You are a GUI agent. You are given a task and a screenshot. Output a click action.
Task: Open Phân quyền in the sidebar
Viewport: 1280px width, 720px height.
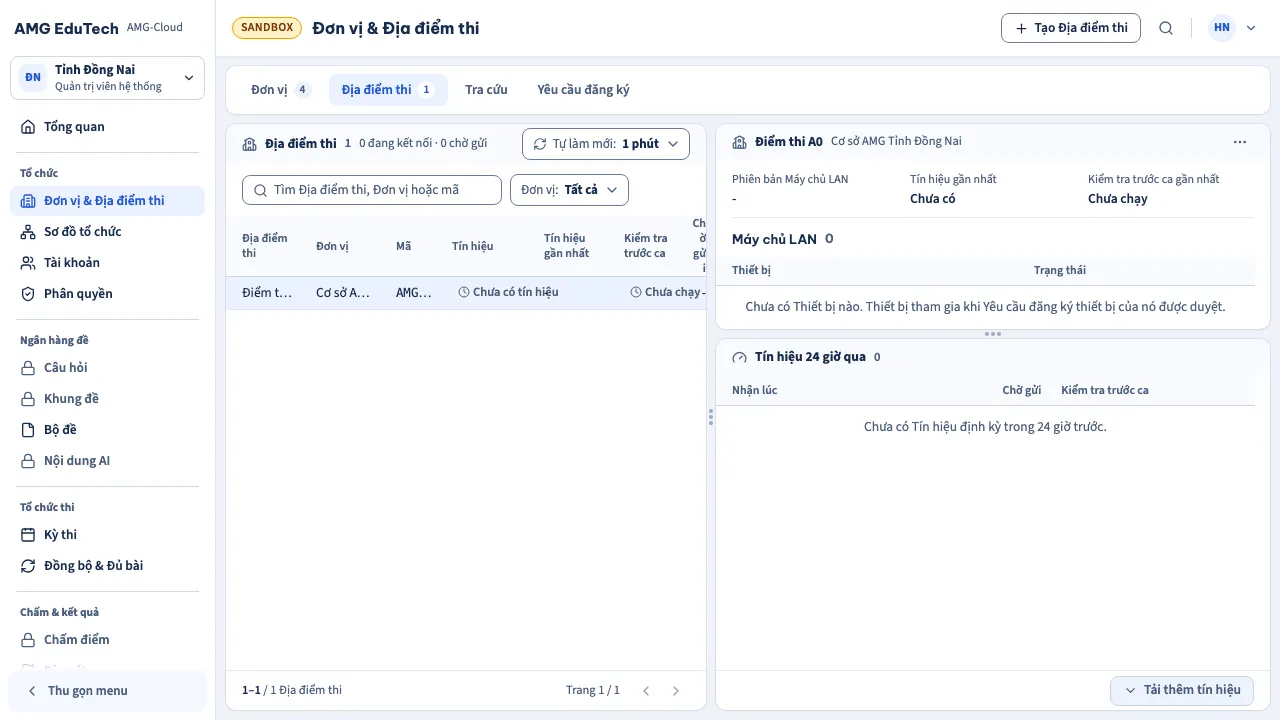coord(107,294)
